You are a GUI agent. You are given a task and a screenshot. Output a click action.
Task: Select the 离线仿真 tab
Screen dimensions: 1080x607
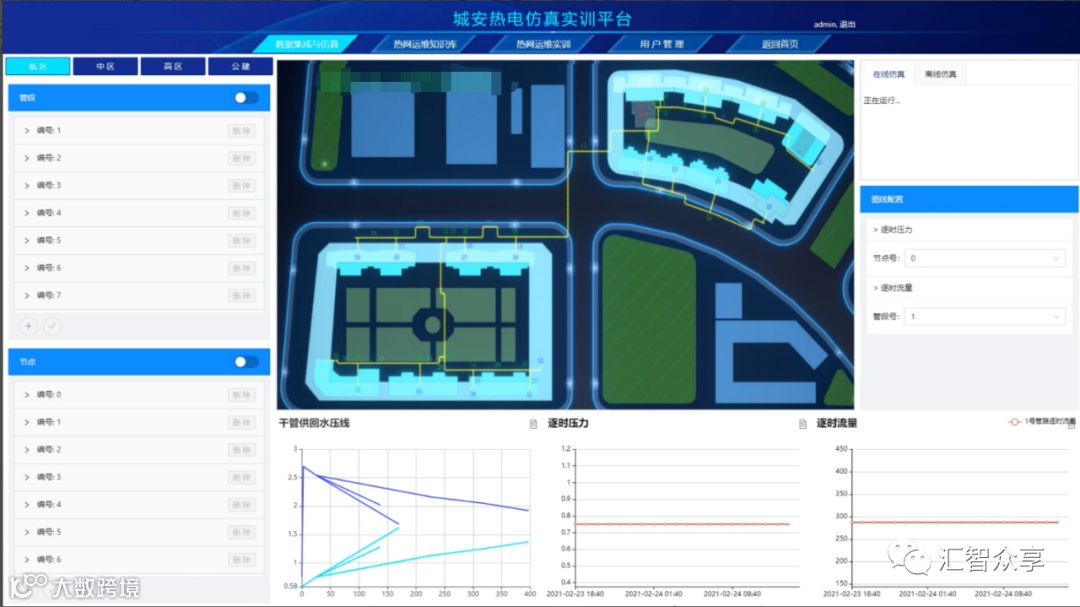point(940,74)
